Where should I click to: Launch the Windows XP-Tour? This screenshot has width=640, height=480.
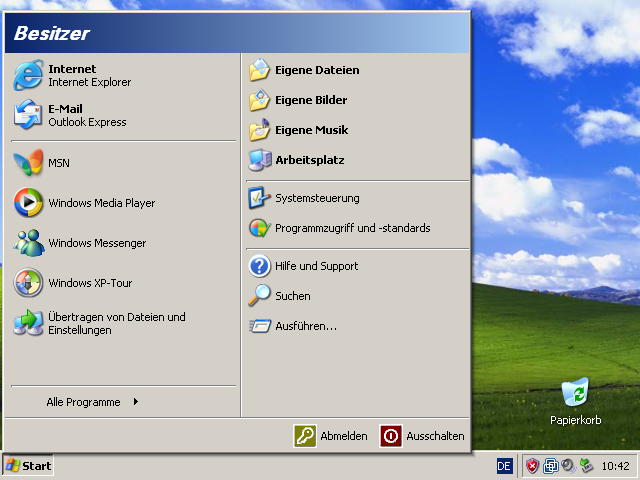(x=90, y=283)
